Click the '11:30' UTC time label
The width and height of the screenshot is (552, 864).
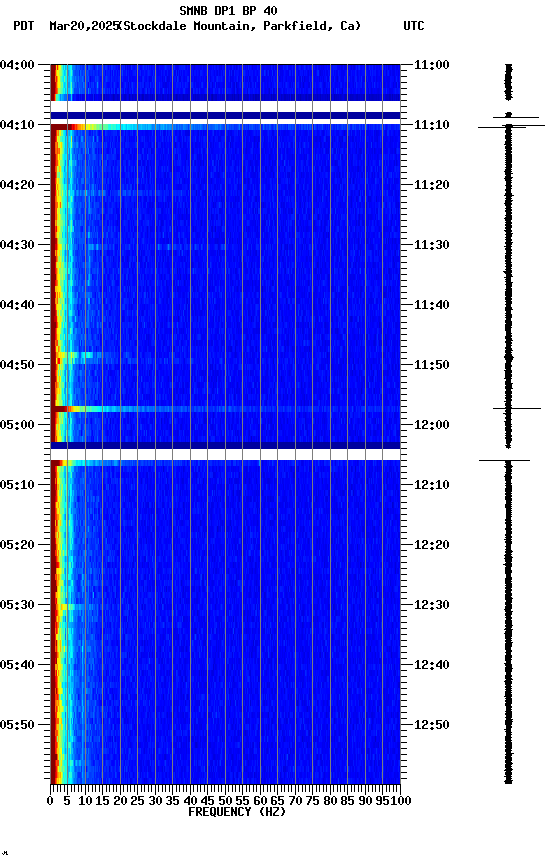point(432,245)
